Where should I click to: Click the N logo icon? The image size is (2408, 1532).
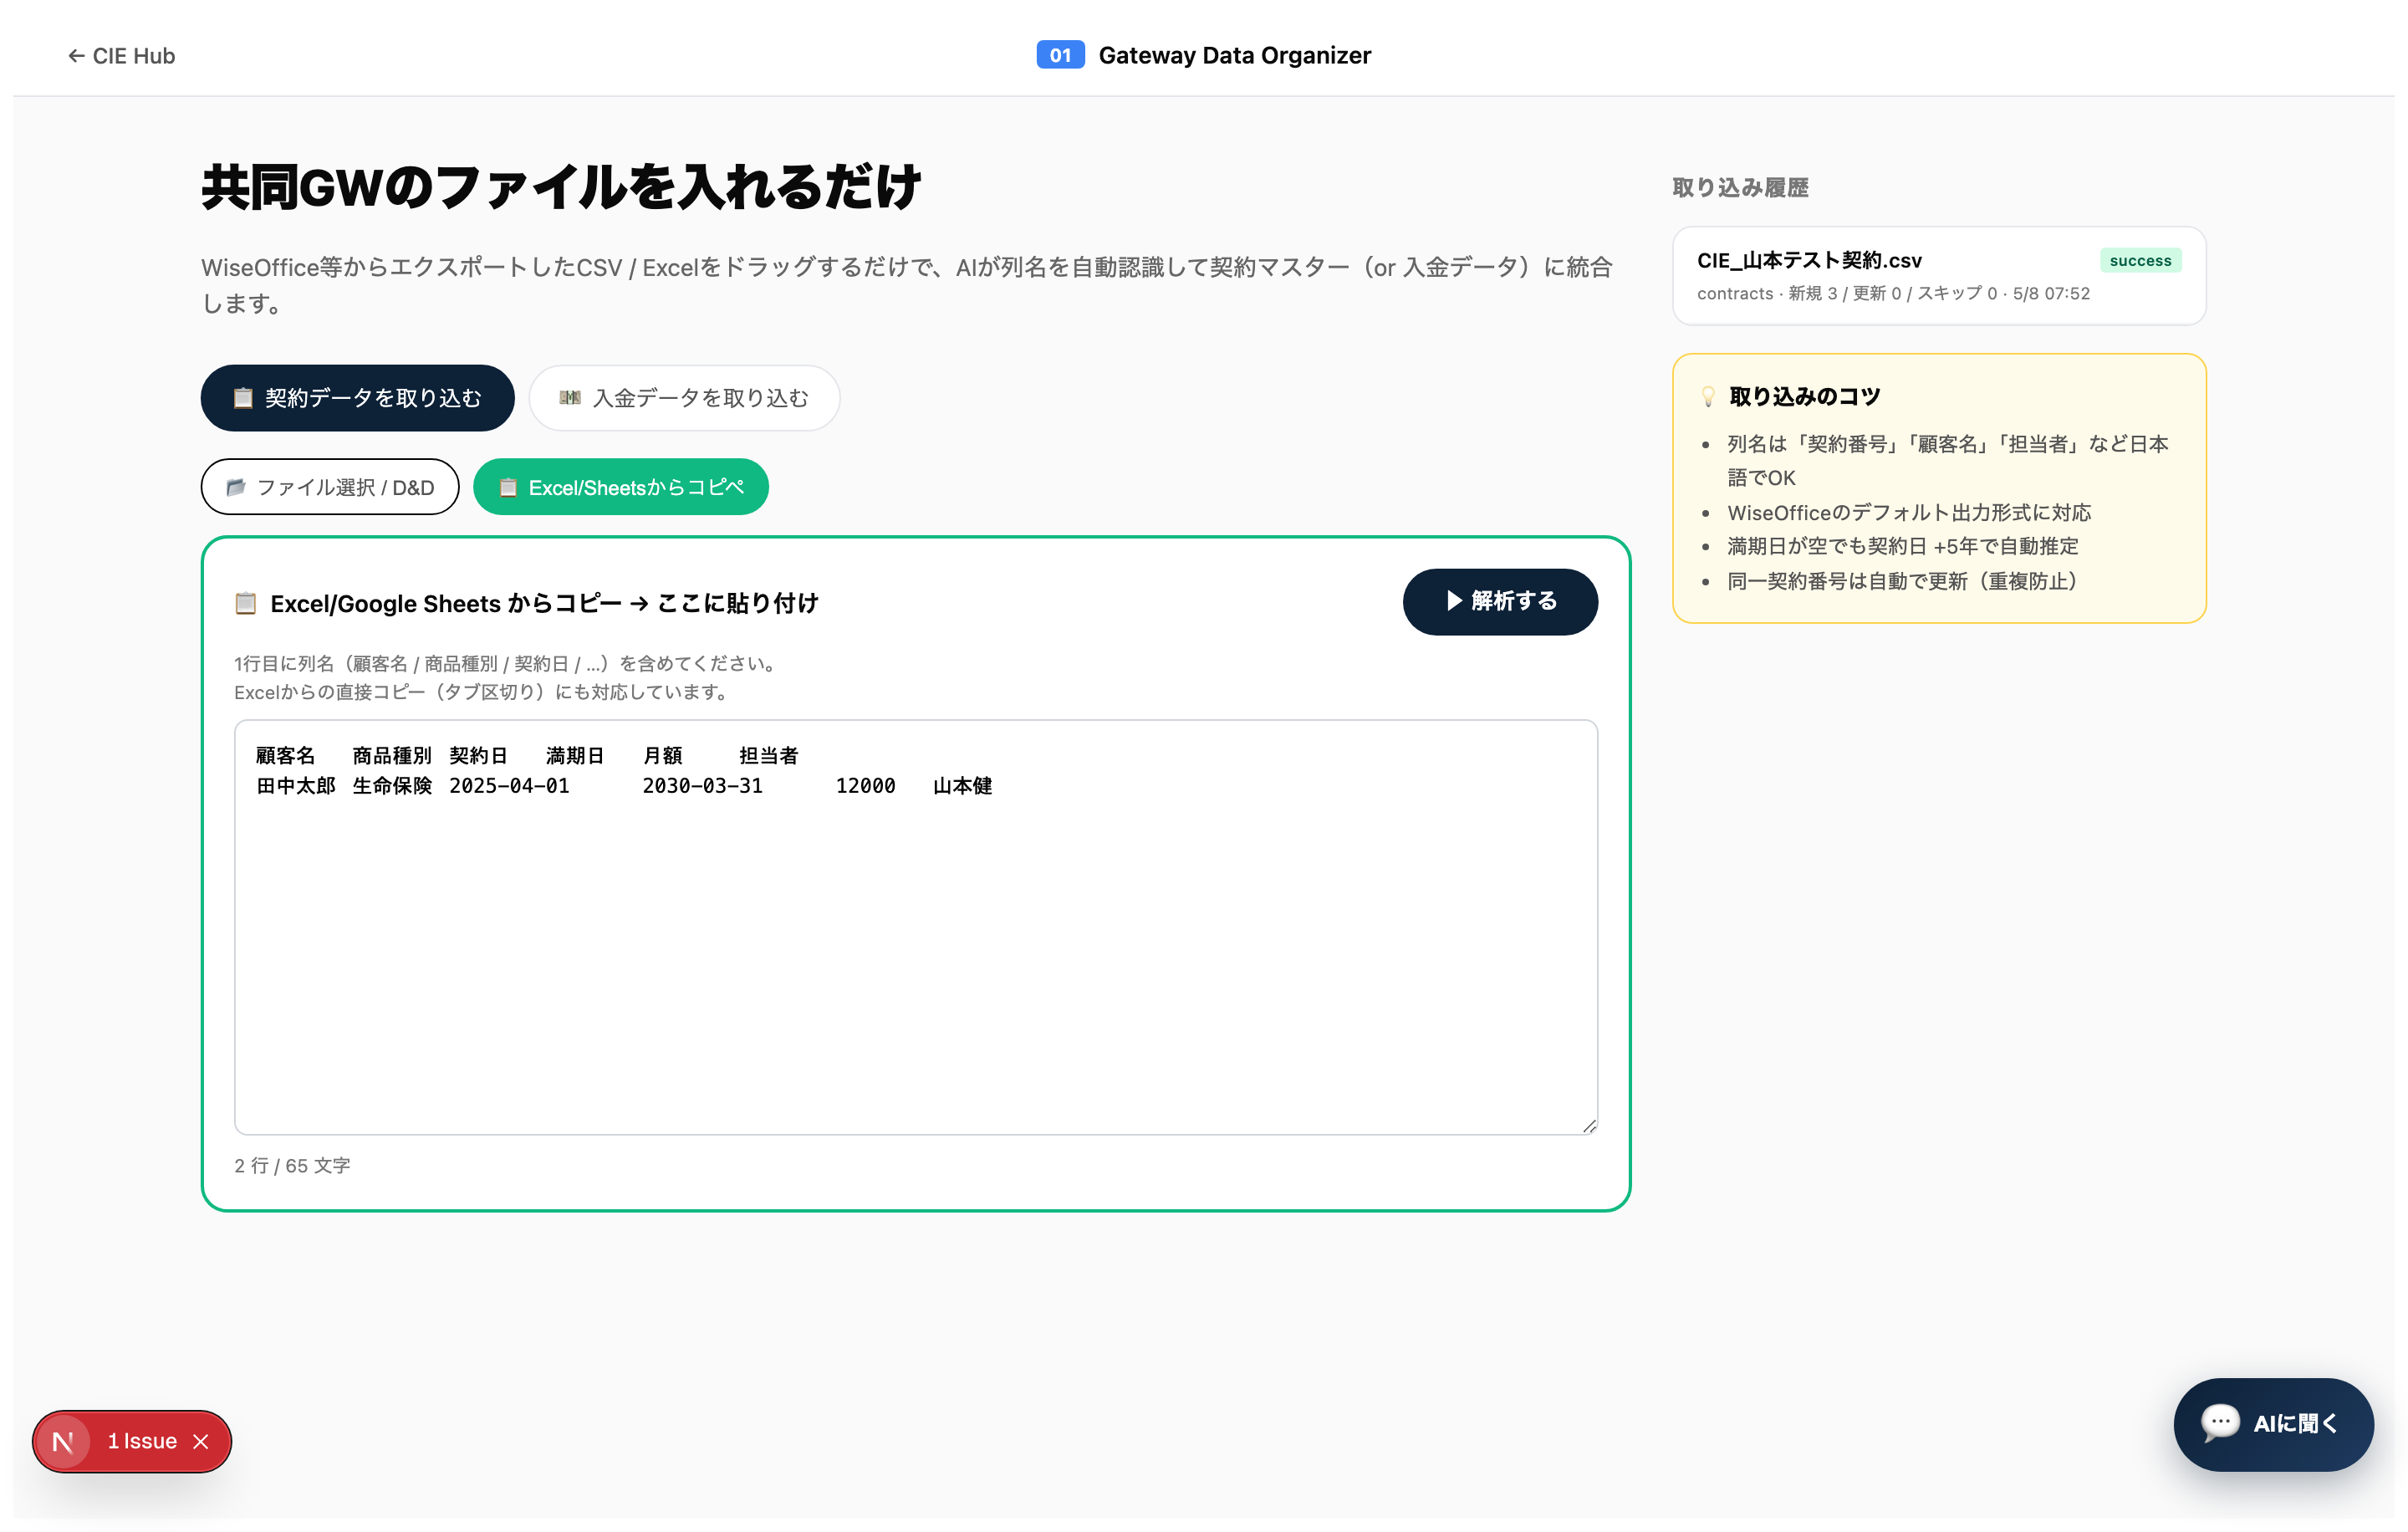coord(63,1441)
